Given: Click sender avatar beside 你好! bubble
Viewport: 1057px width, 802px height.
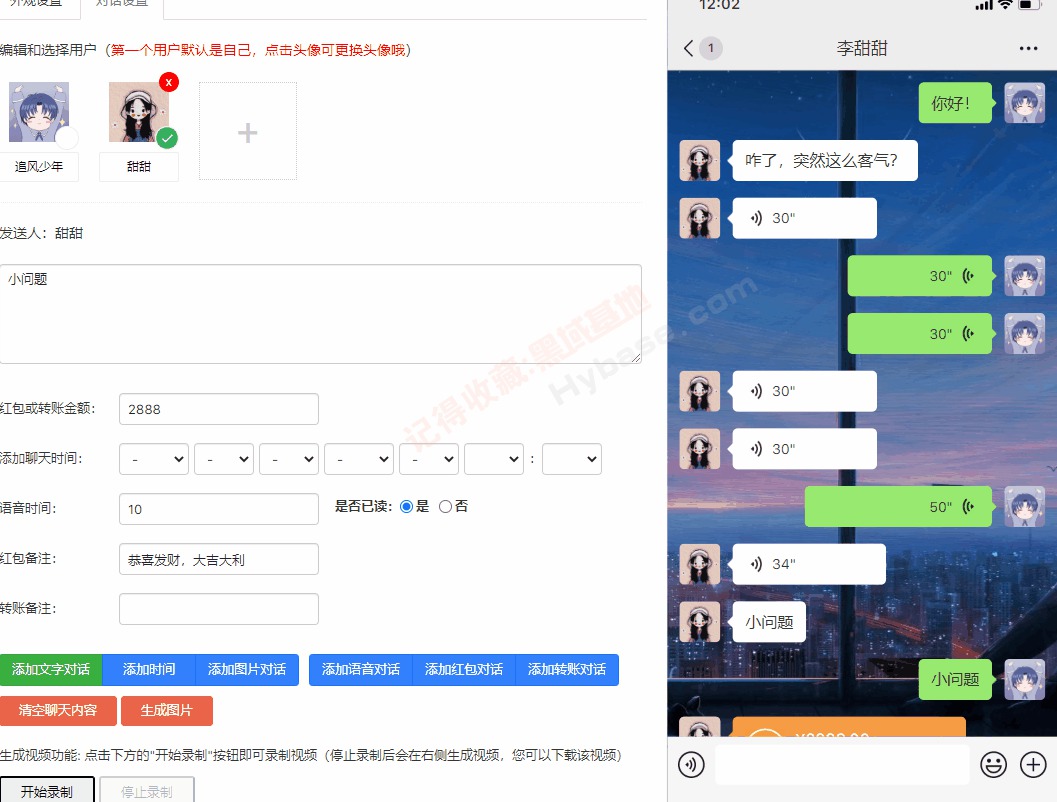Looking at the screenshot, I should (x=1024, y=102).
